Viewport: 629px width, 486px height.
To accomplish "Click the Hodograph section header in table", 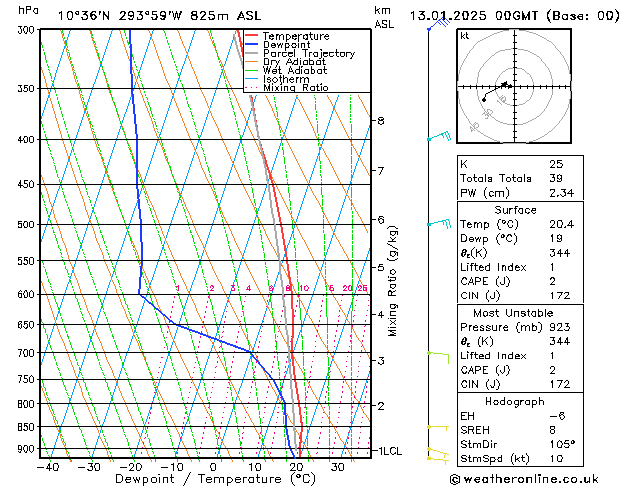I will 515,400.
